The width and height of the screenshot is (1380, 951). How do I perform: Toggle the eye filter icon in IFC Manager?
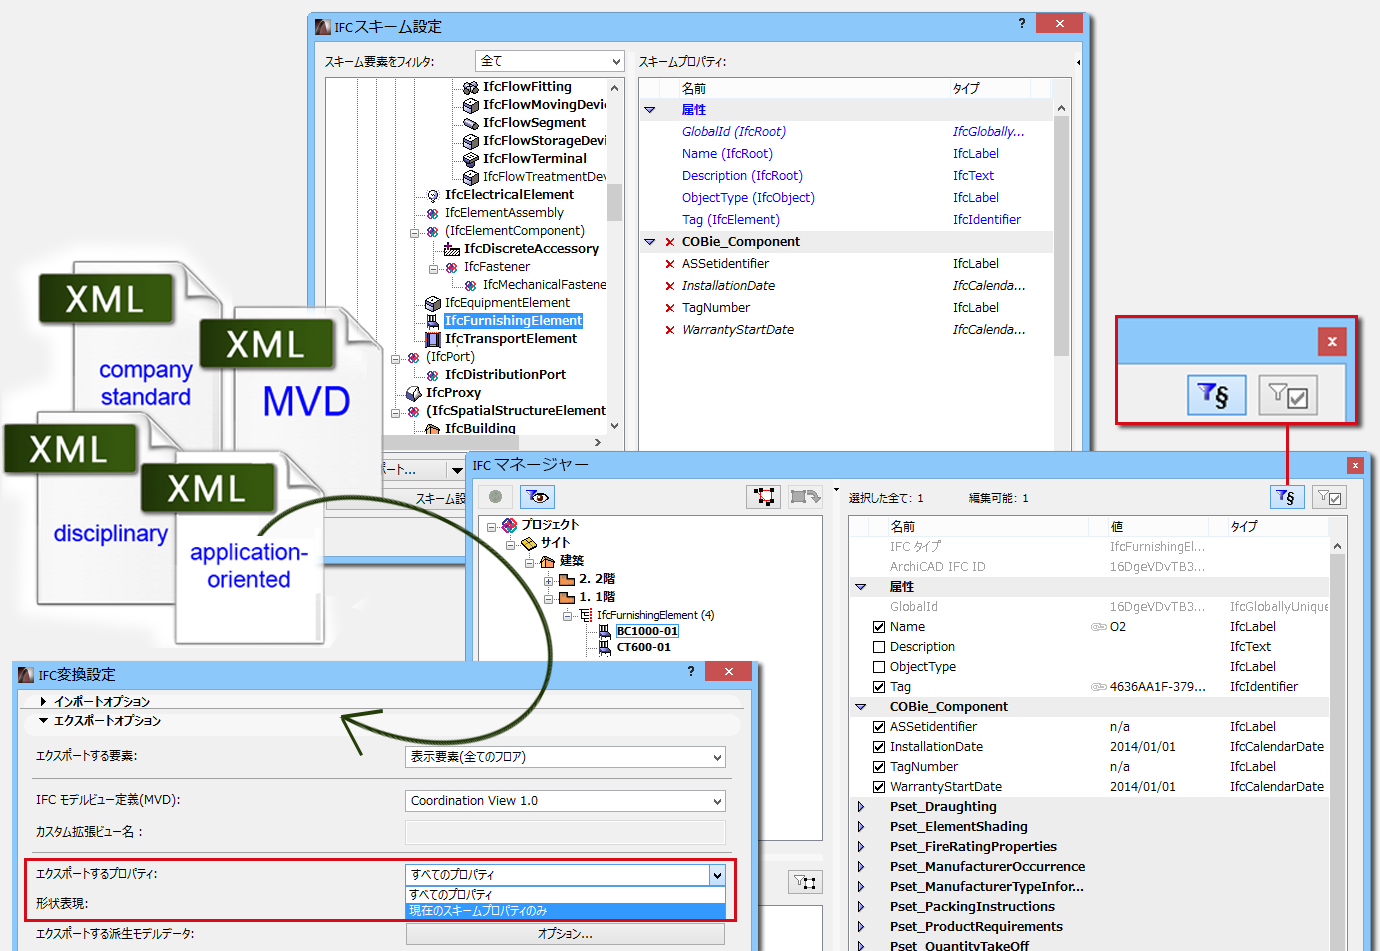click(537, 496)
